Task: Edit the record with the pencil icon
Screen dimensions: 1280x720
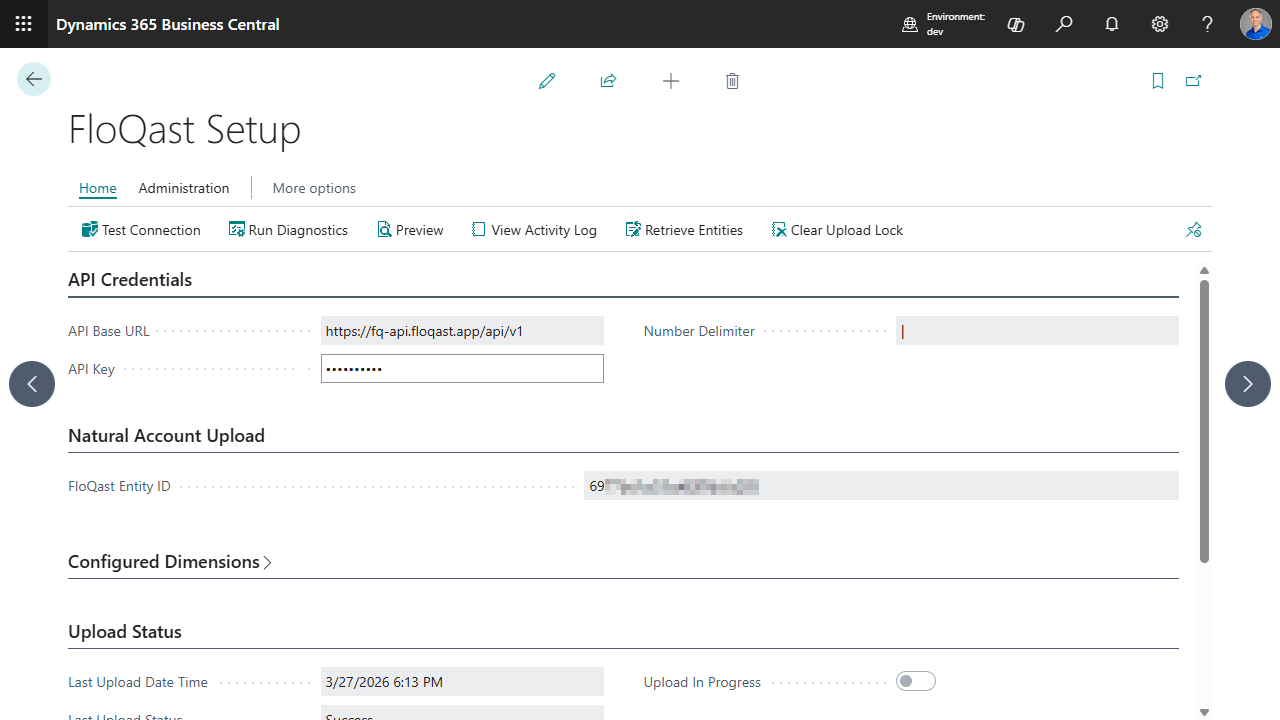Action: pyautogui.click(x=547, y=81)
